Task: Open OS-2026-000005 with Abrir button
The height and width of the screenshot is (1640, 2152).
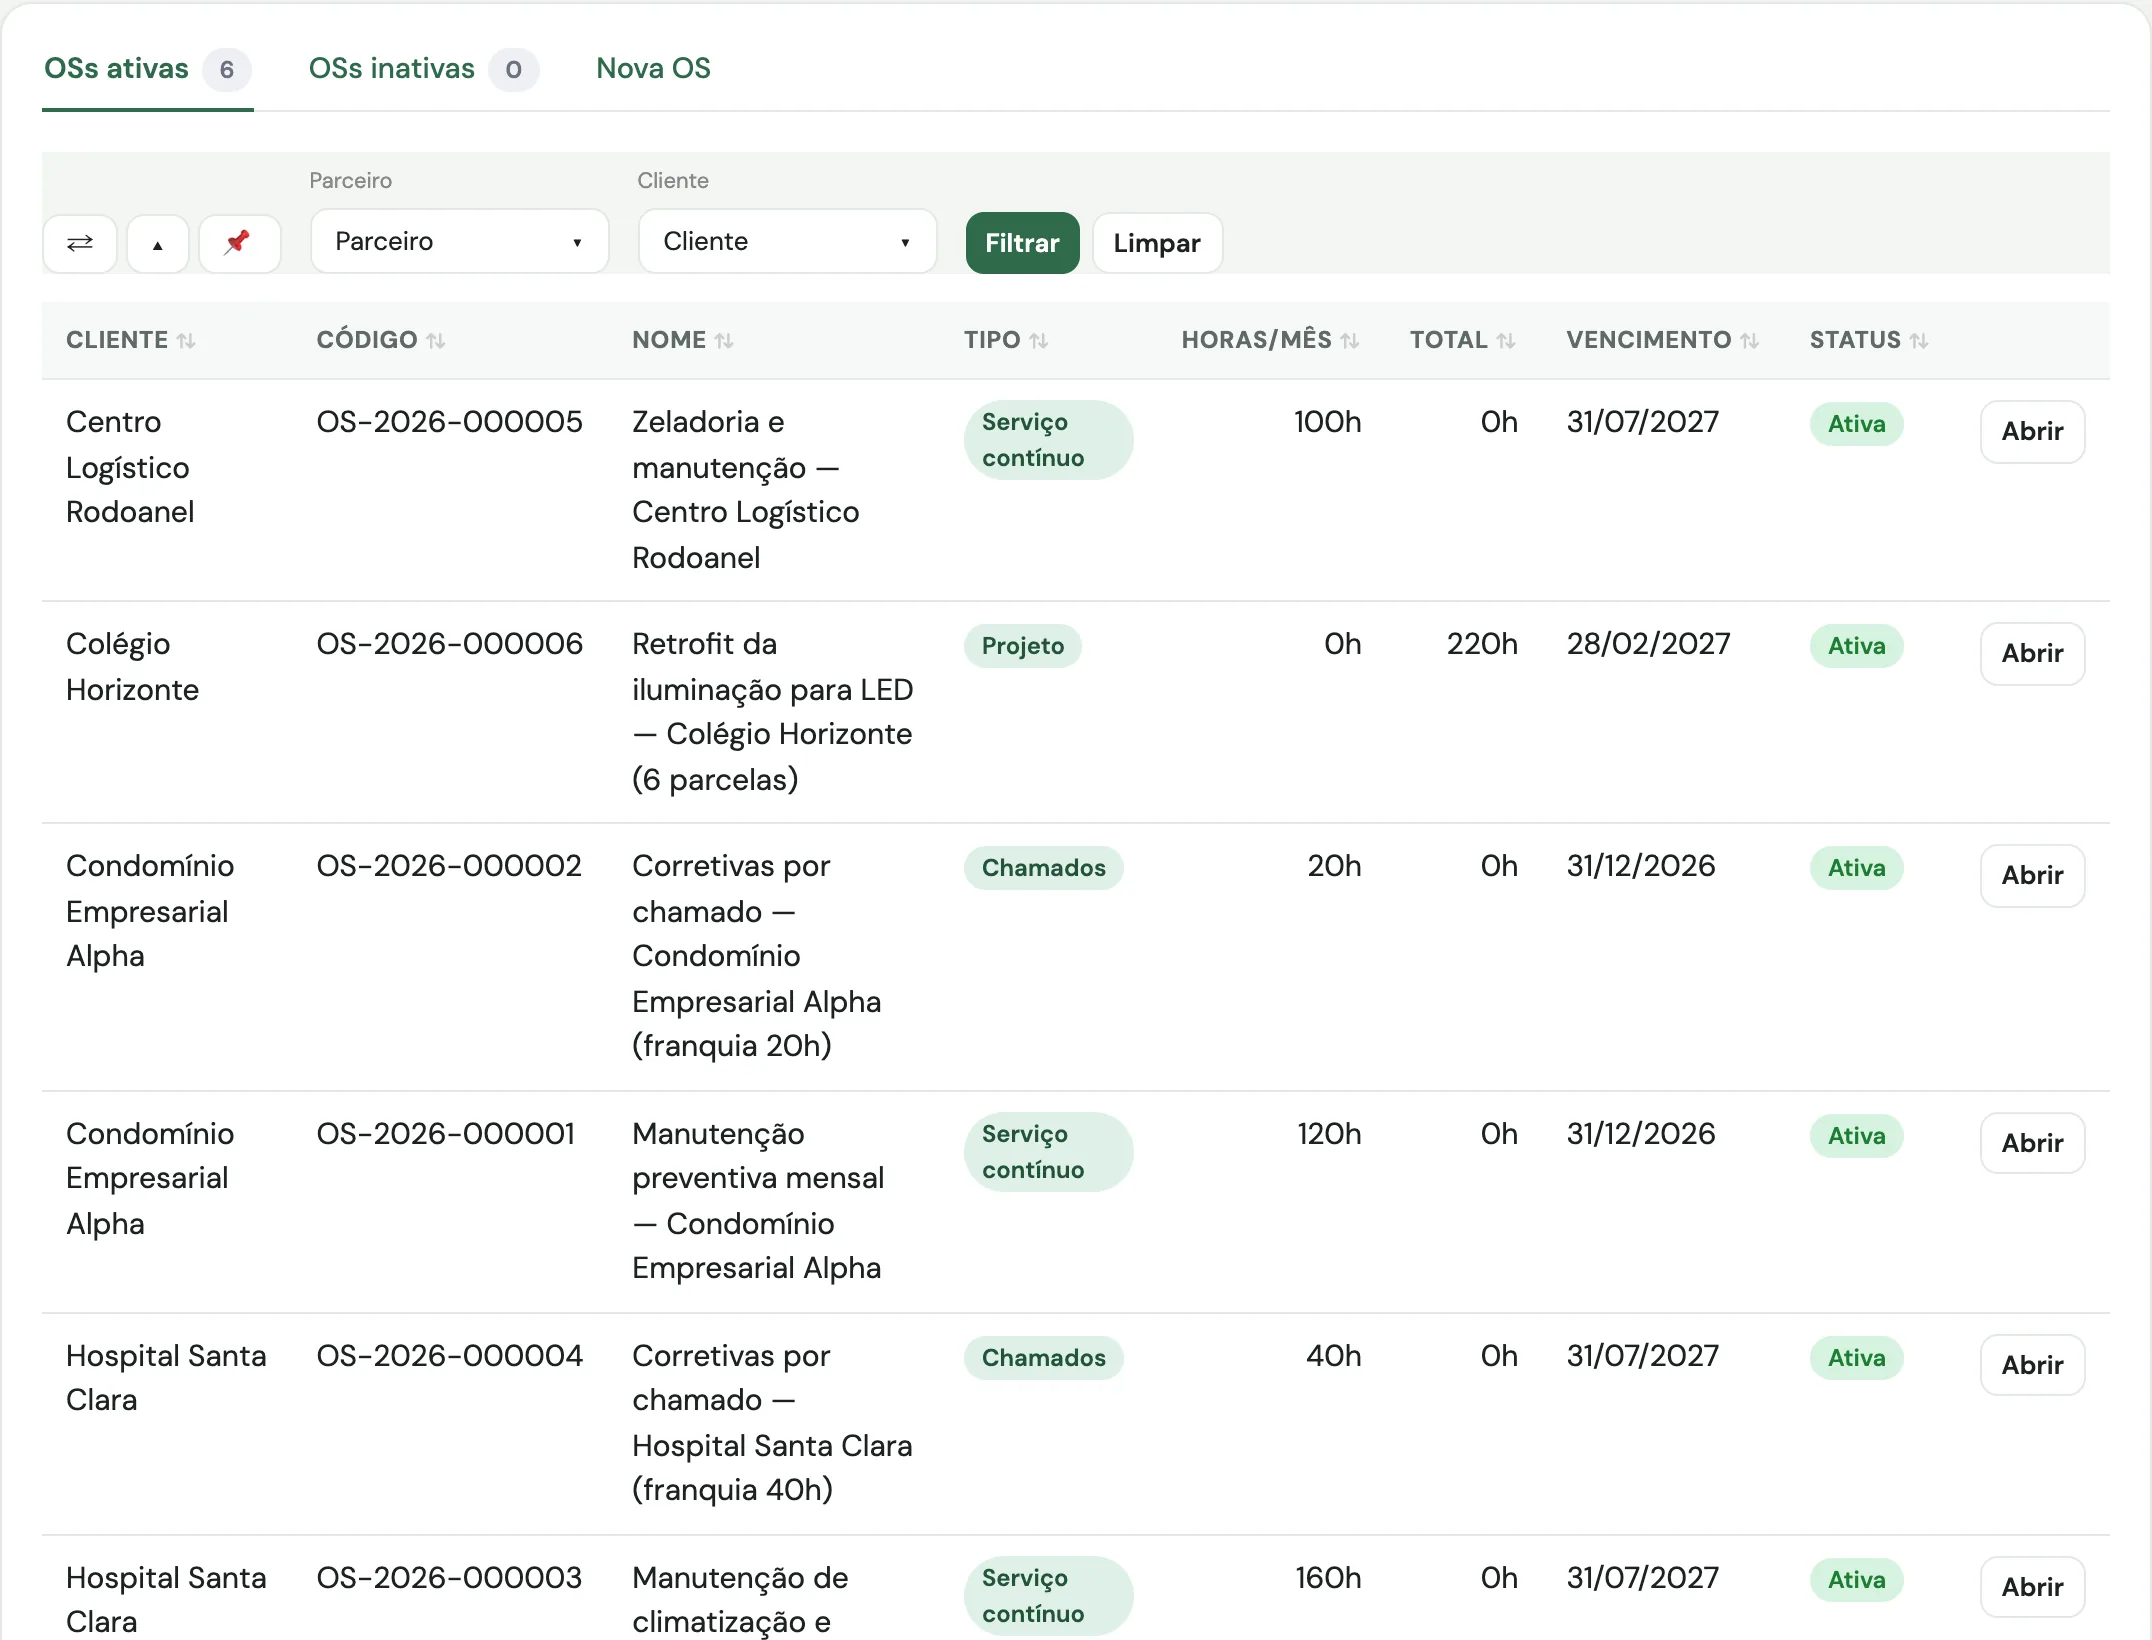Action: [2032, 432]
